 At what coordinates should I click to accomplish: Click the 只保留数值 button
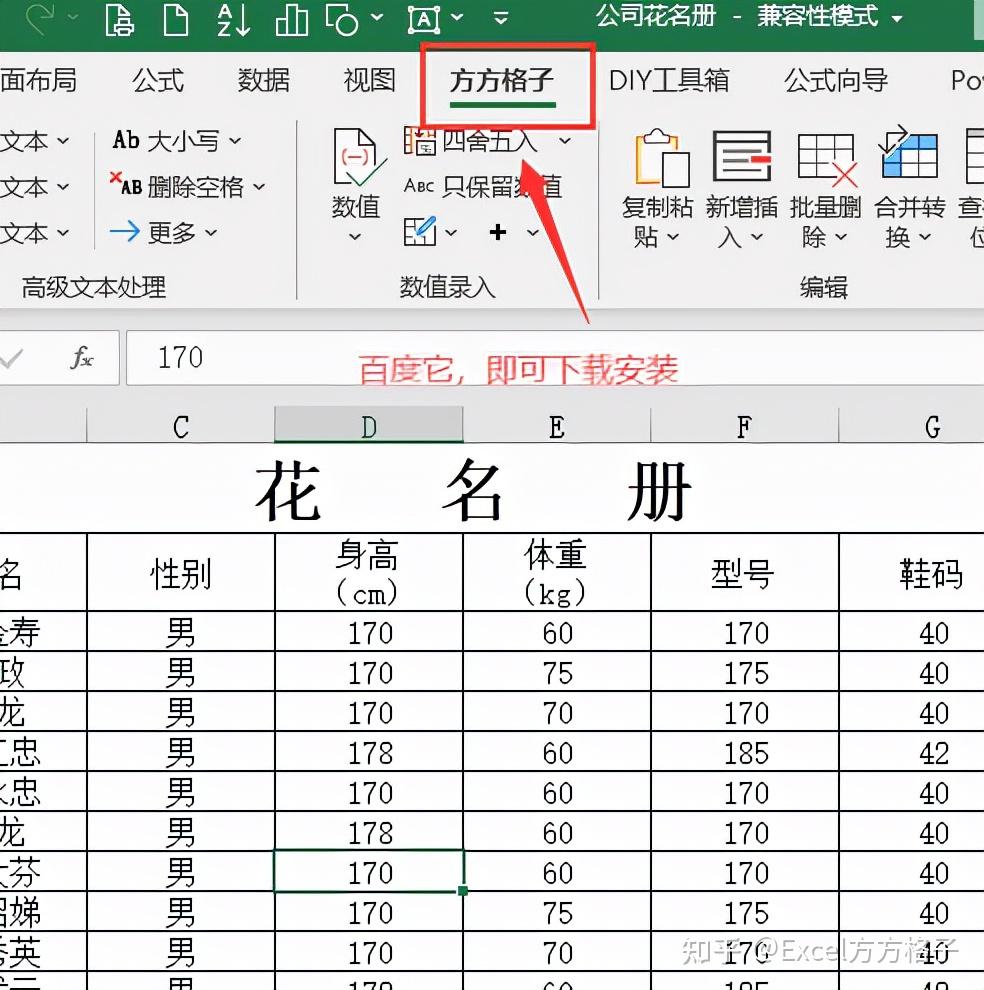[x=483, y=186]
